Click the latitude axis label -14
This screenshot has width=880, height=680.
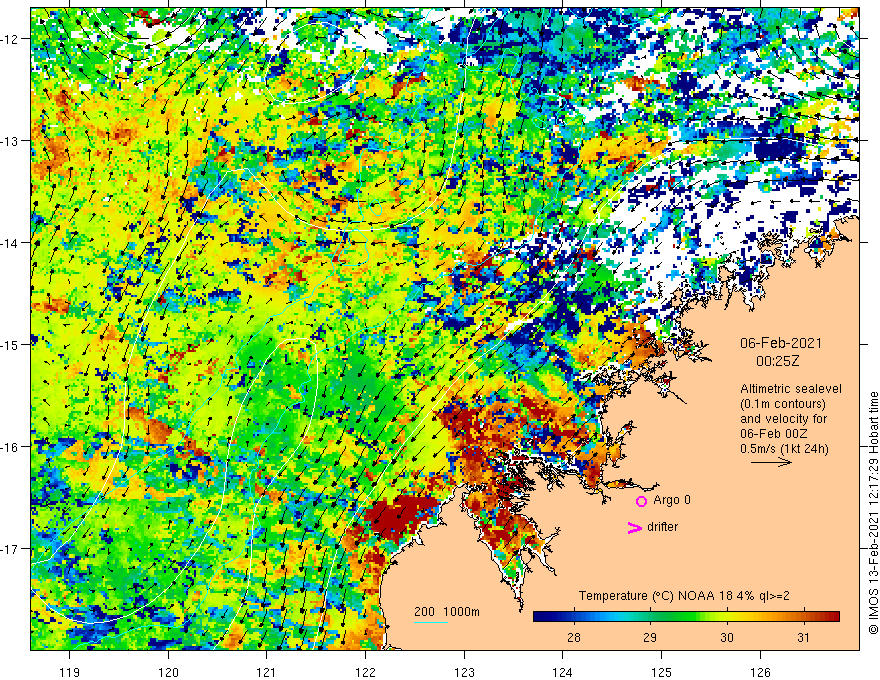[10, 242]
